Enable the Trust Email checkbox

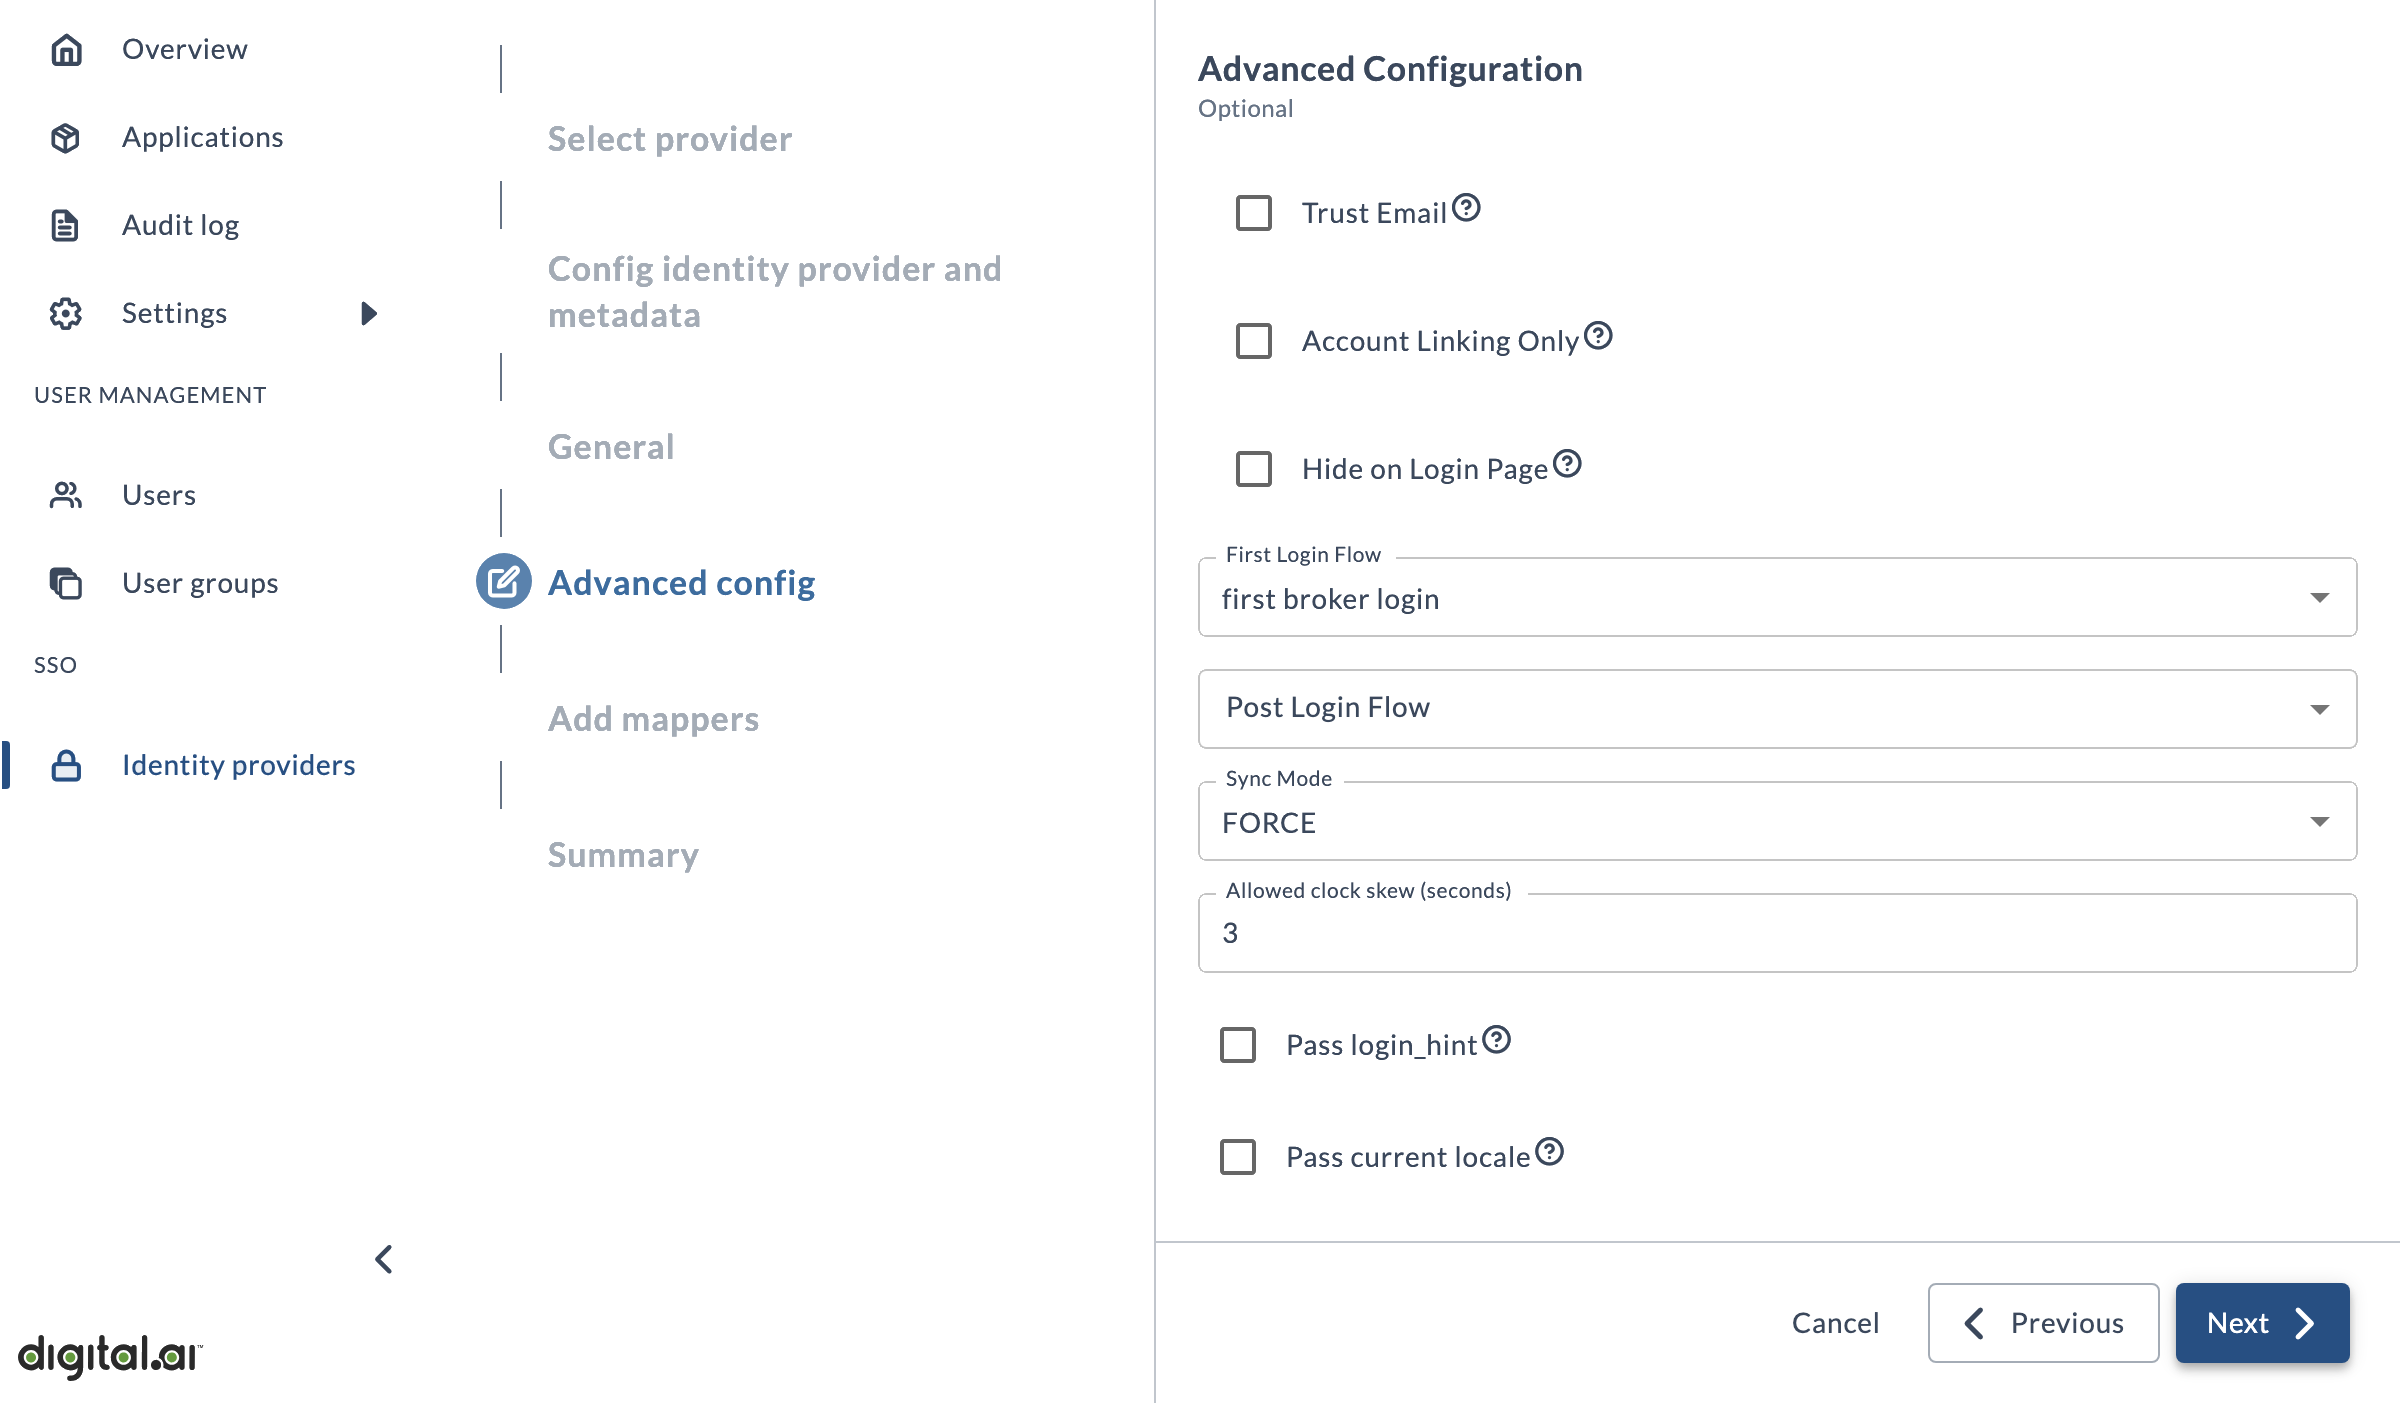pyautogui.click(x=1254, y=212)
